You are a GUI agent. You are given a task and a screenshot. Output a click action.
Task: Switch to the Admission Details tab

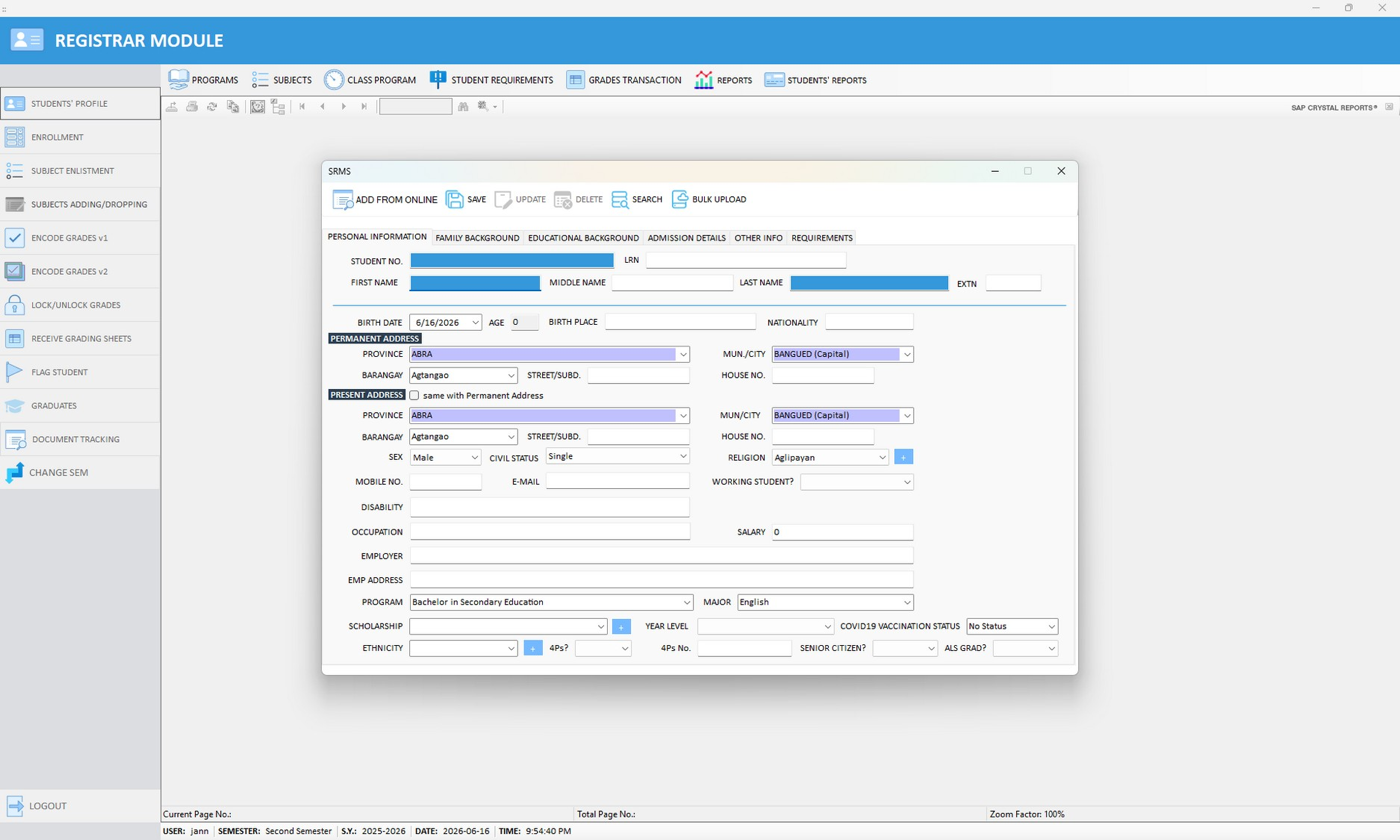pyautogui.click(x=686, y=238)
